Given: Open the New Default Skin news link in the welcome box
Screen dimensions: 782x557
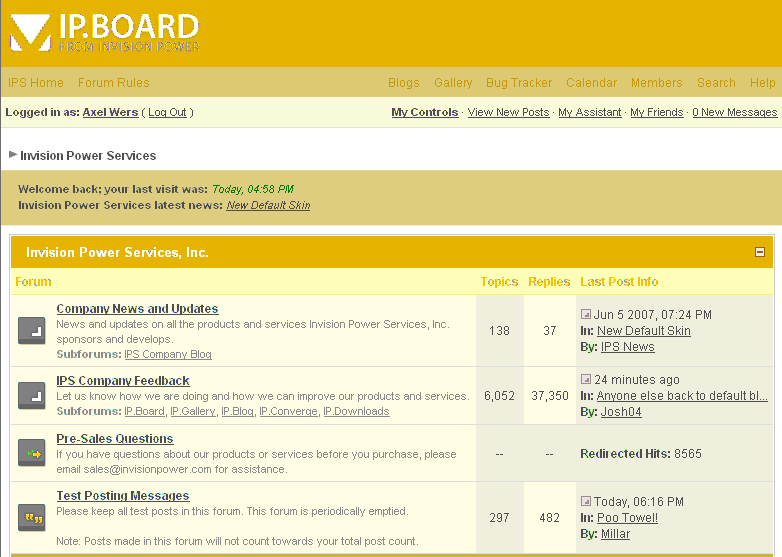Looking at the screenshot, I should [268, 205].
